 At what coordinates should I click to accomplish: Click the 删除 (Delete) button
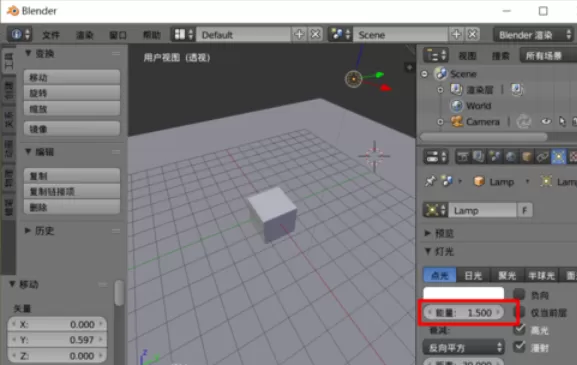72,207
